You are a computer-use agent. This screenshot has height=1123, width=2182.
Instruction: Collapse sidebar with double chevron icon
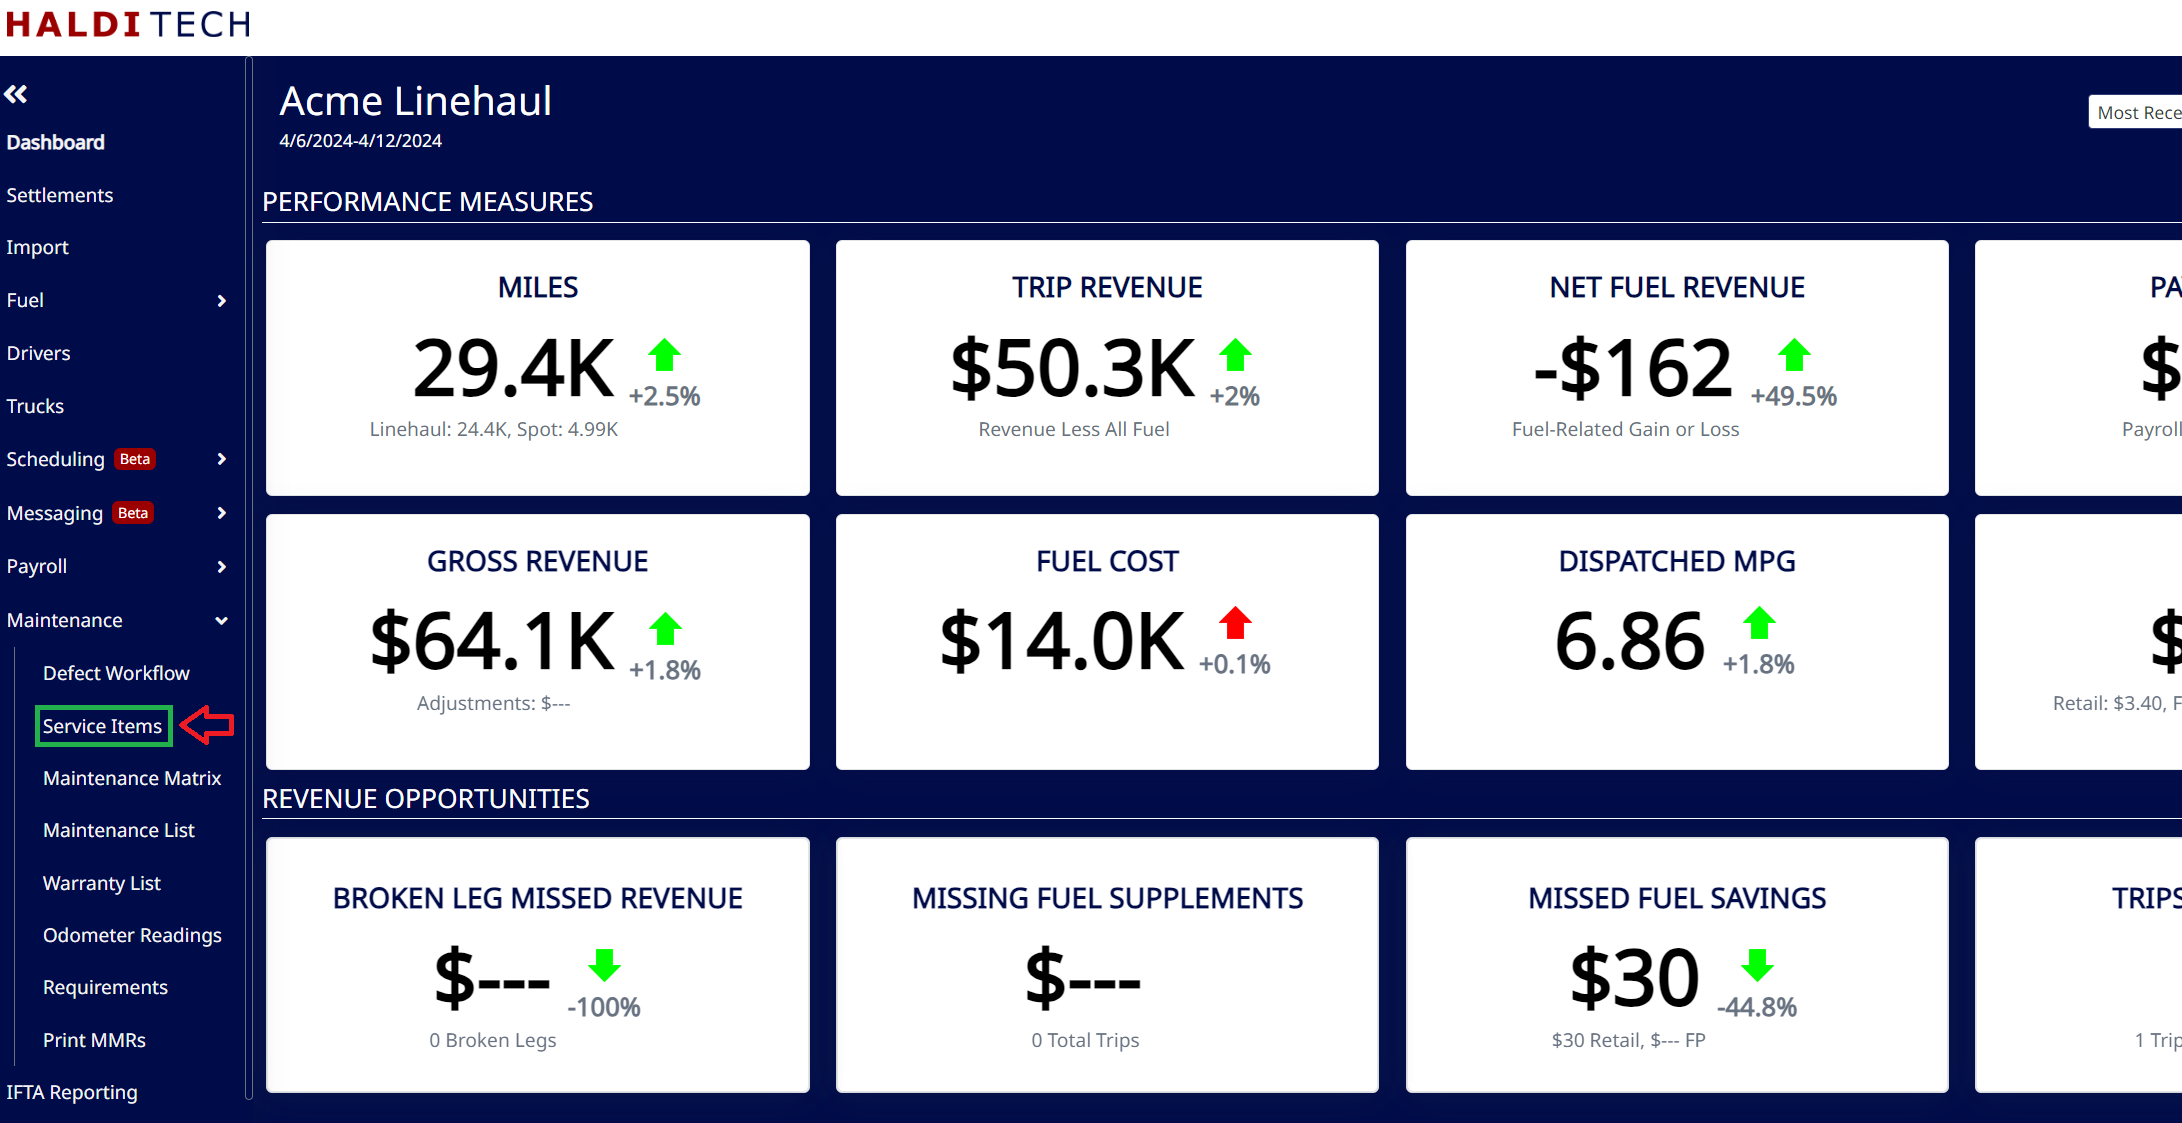point(16,94)
